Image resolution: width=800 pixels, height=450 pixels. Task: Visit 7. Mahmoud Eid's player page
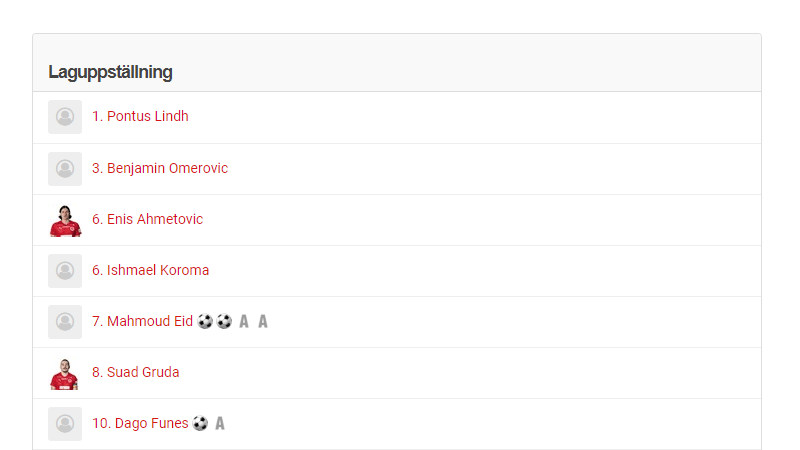coord(142,321)
